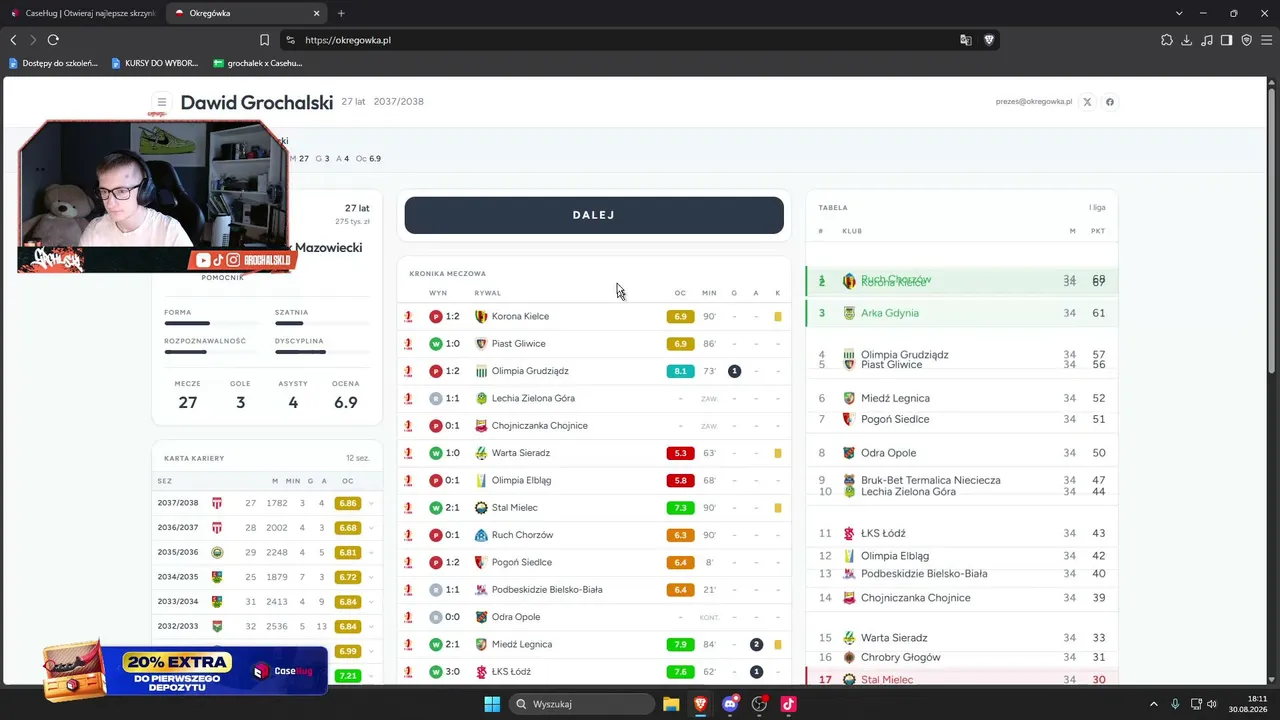Open the tab search dropdown arrow

click(x=1179, y=13)
